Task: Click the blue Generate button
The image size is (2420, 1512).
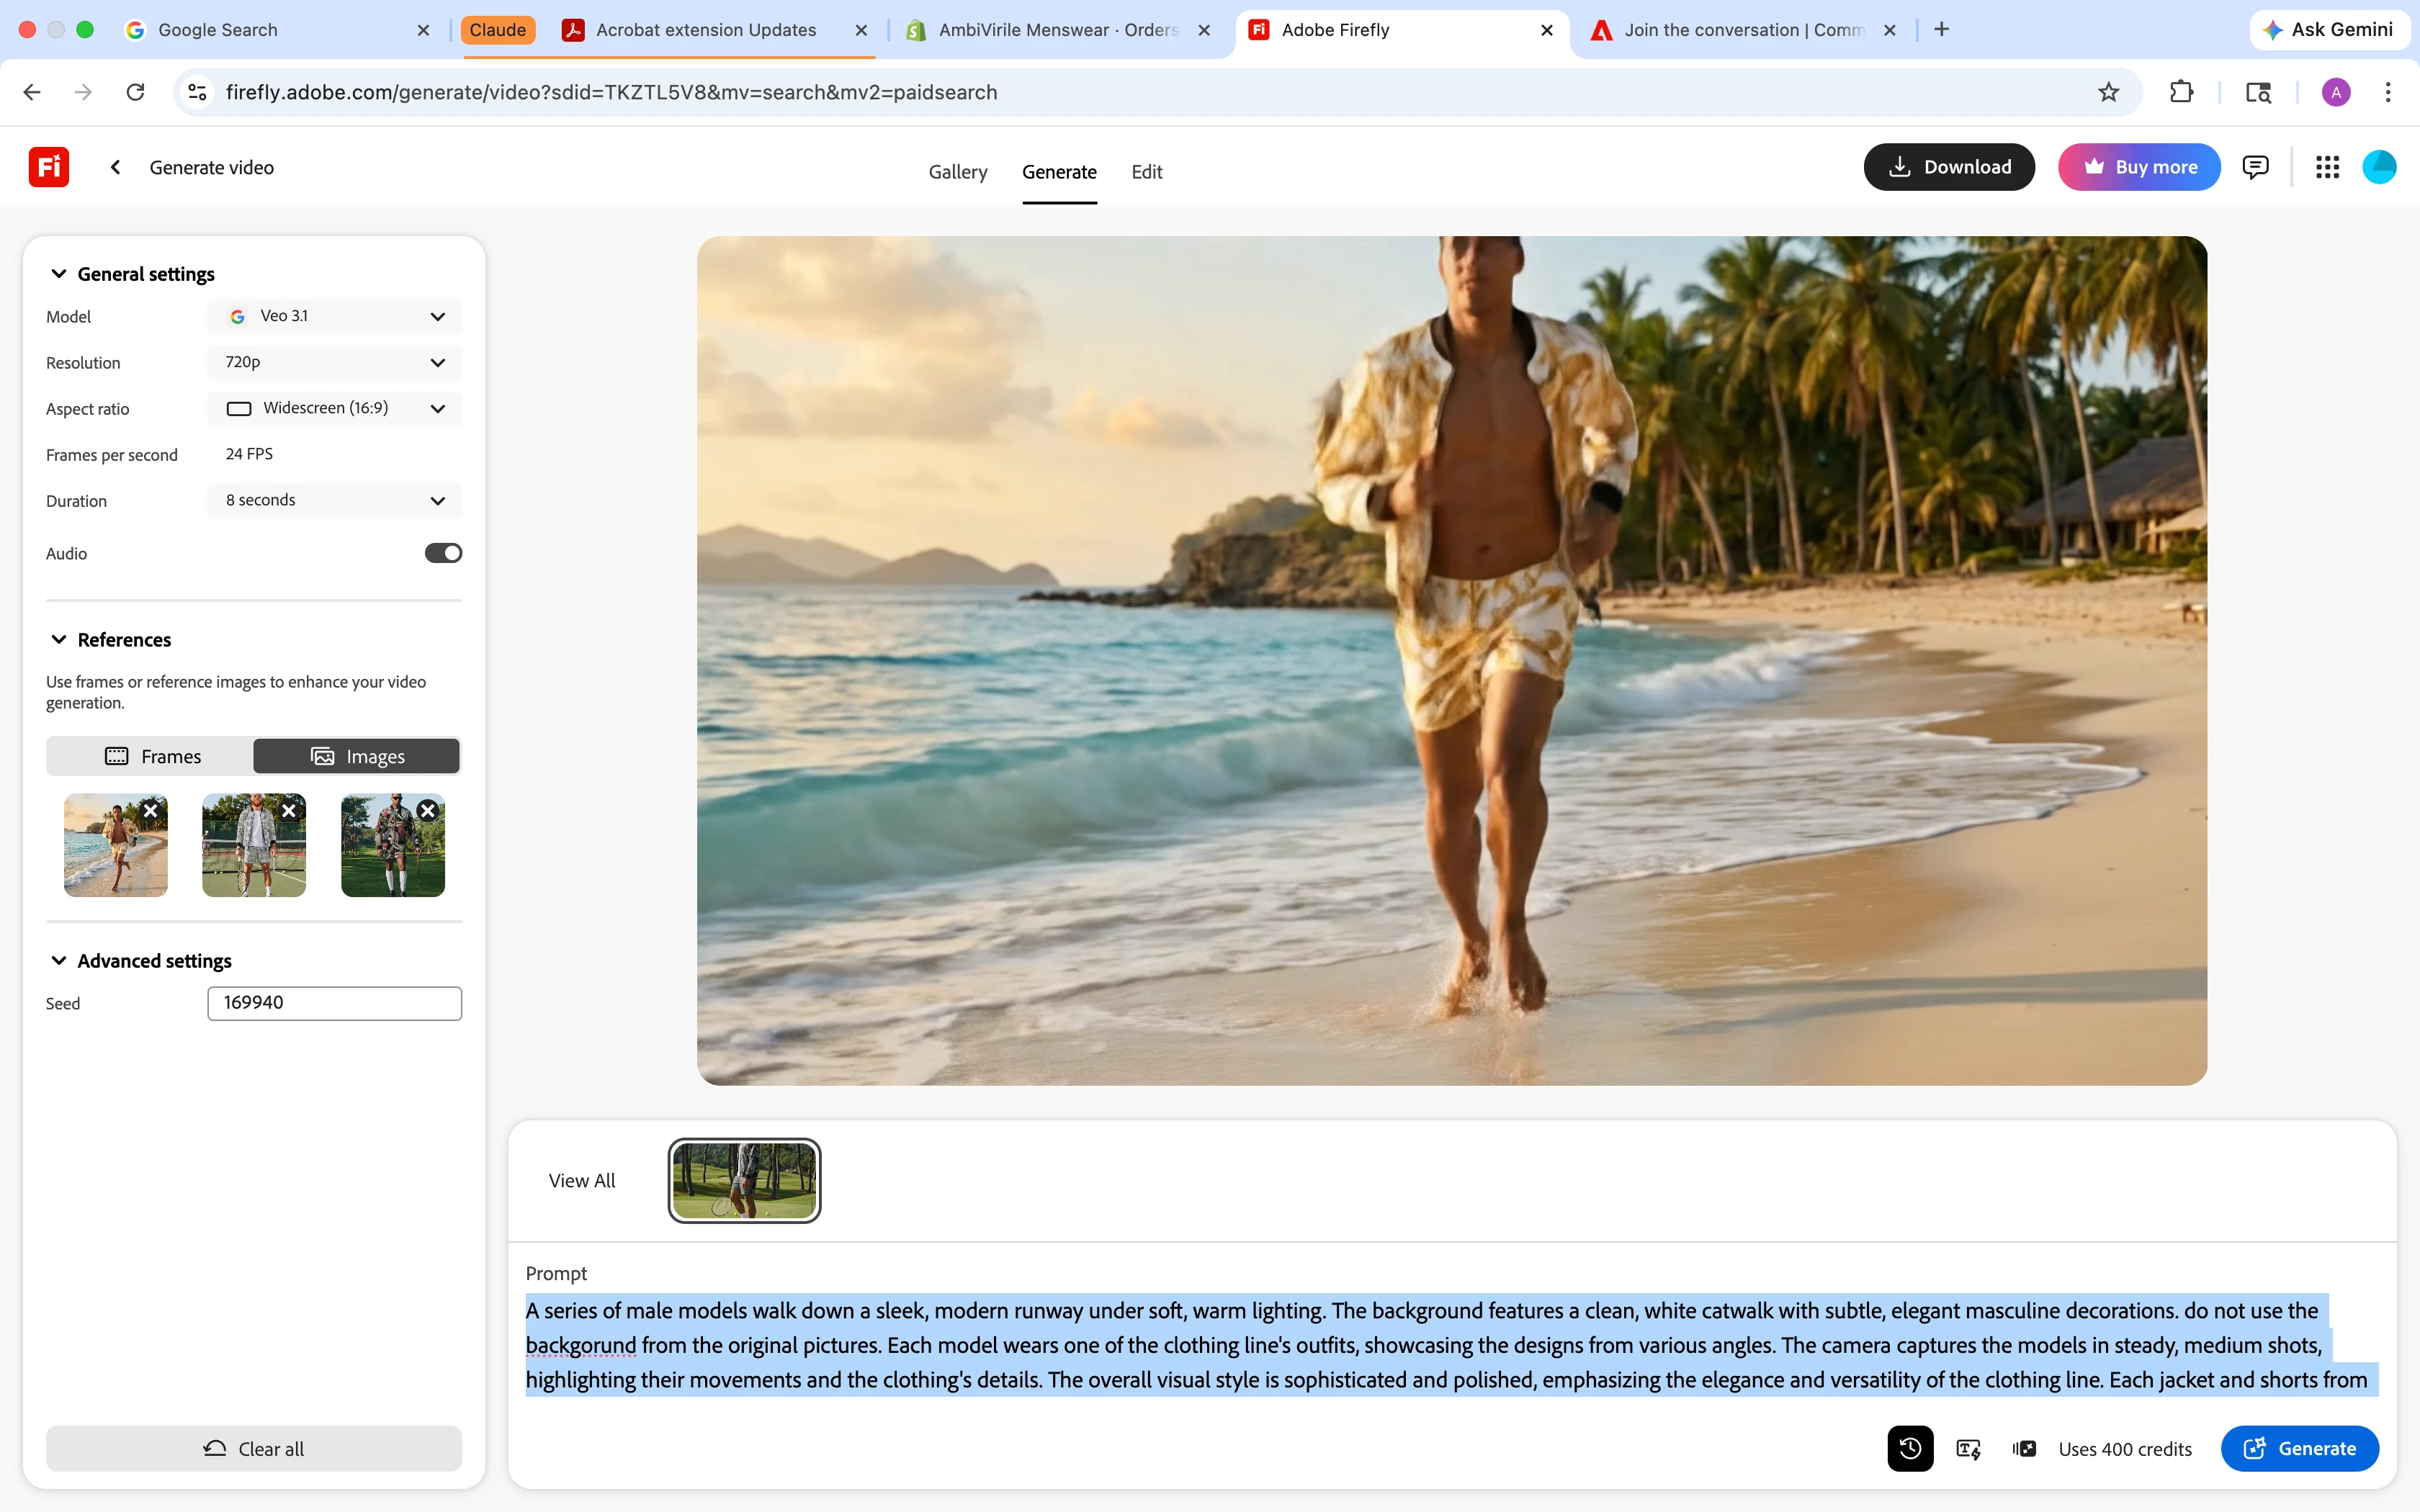Action: click(x=2299, y=1448)
